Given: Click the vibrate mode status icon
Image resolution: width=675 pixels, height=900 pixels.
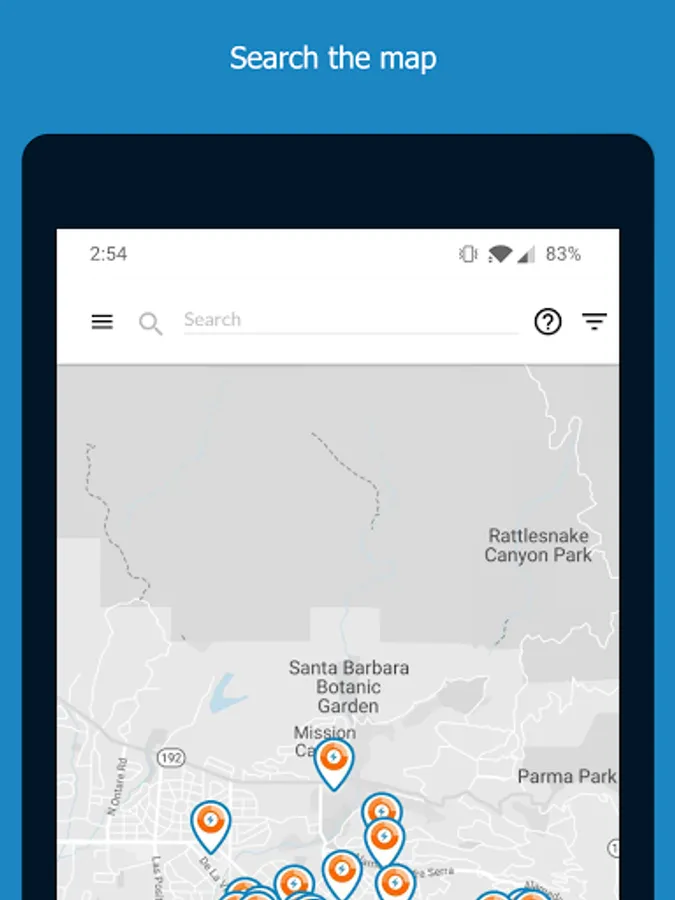Looking at the screenshot, I should point(468,254).
